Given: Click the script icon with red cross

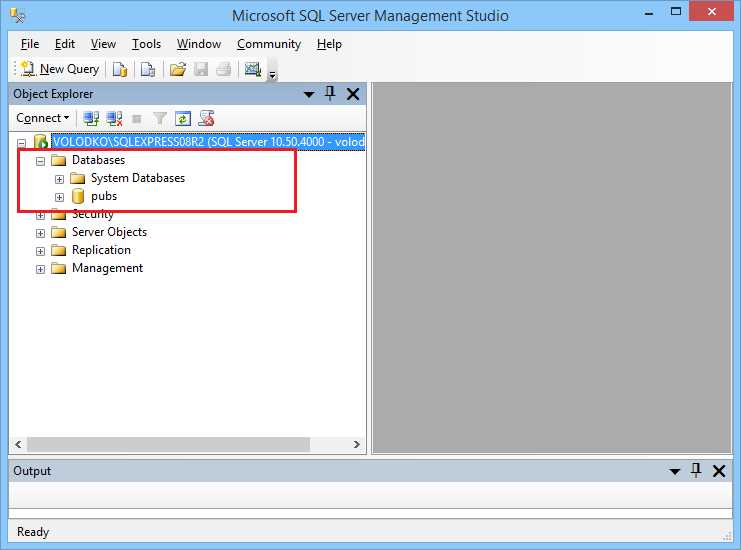Looking at the screenshot, I should point(206,119).
